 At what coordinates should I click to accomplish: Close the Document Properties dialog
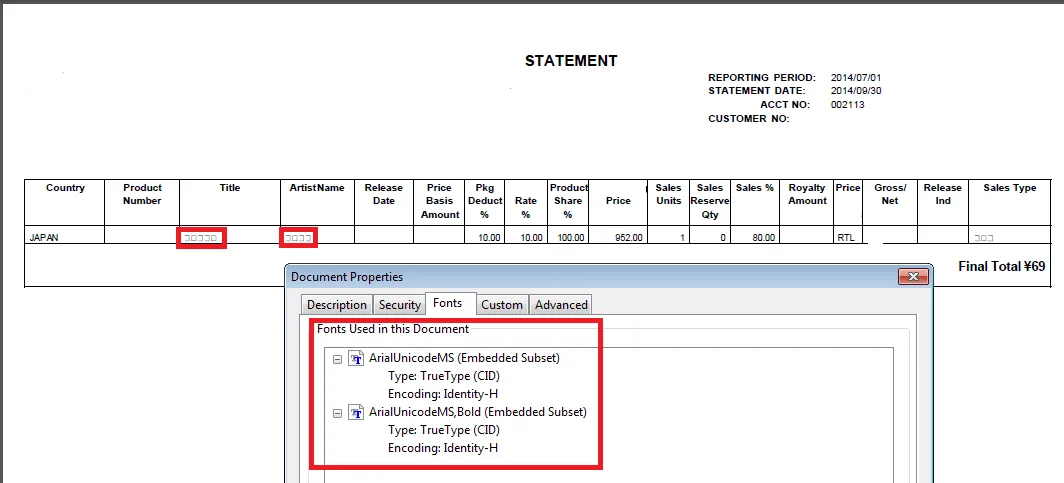pyautogui.click(x=913, y=276)
